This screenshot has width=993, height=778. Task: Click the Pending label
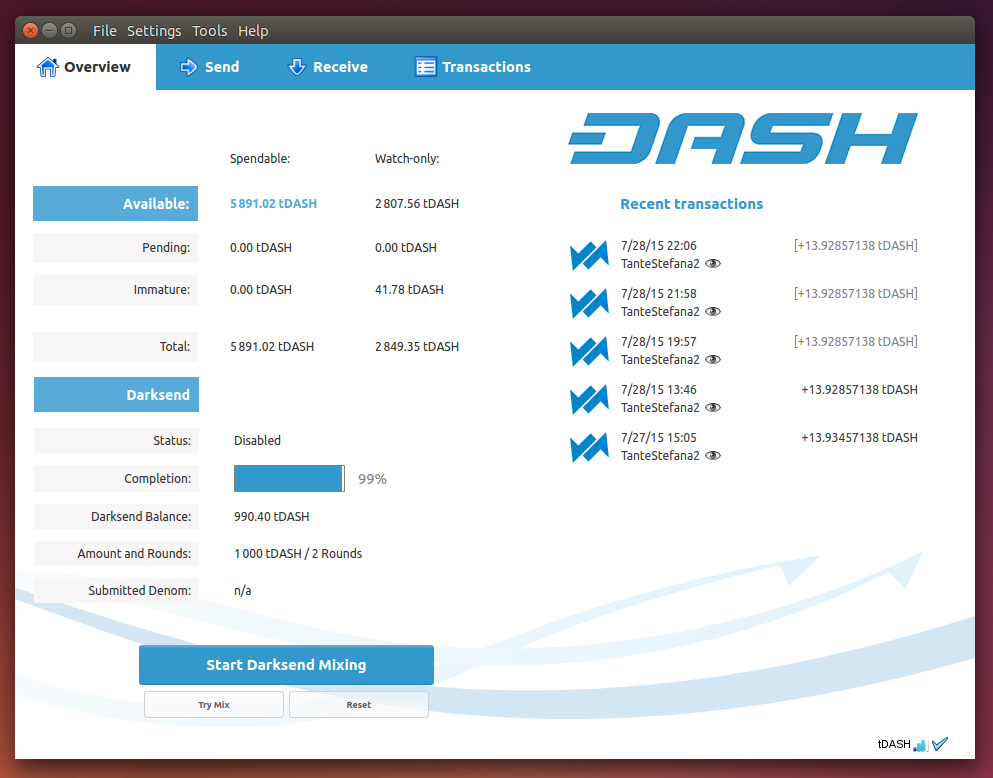tap(115, 248)
